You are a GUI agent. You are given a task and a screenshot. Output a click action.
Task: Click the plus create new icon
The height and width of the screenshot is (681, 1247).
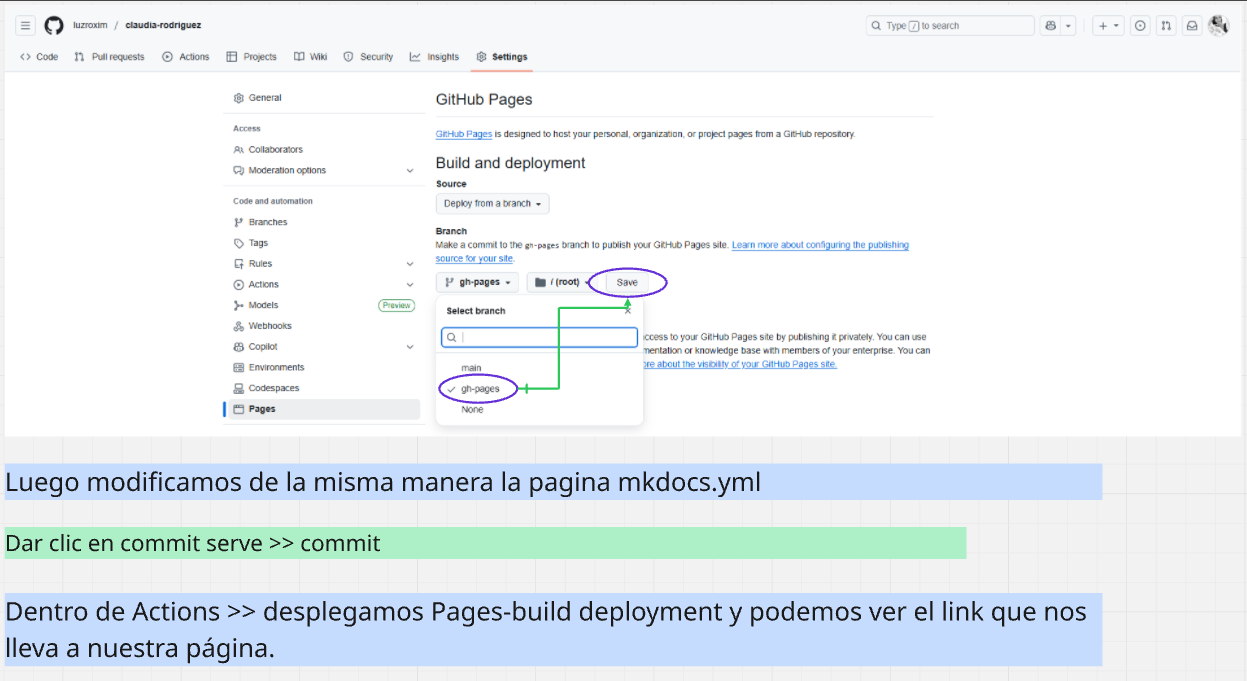(1104, 26)
